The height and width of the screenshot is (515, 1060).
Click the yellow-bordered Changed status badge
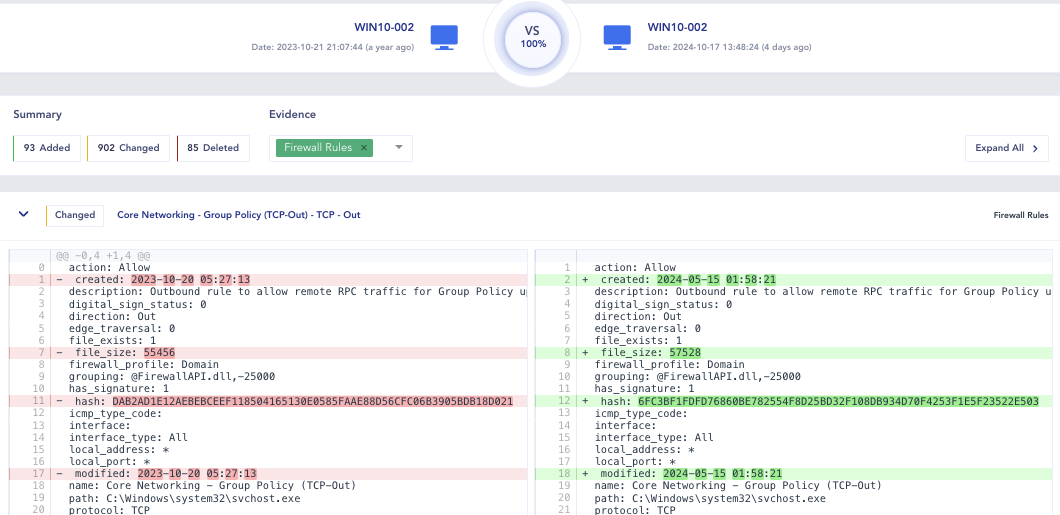tap(74, 215)
